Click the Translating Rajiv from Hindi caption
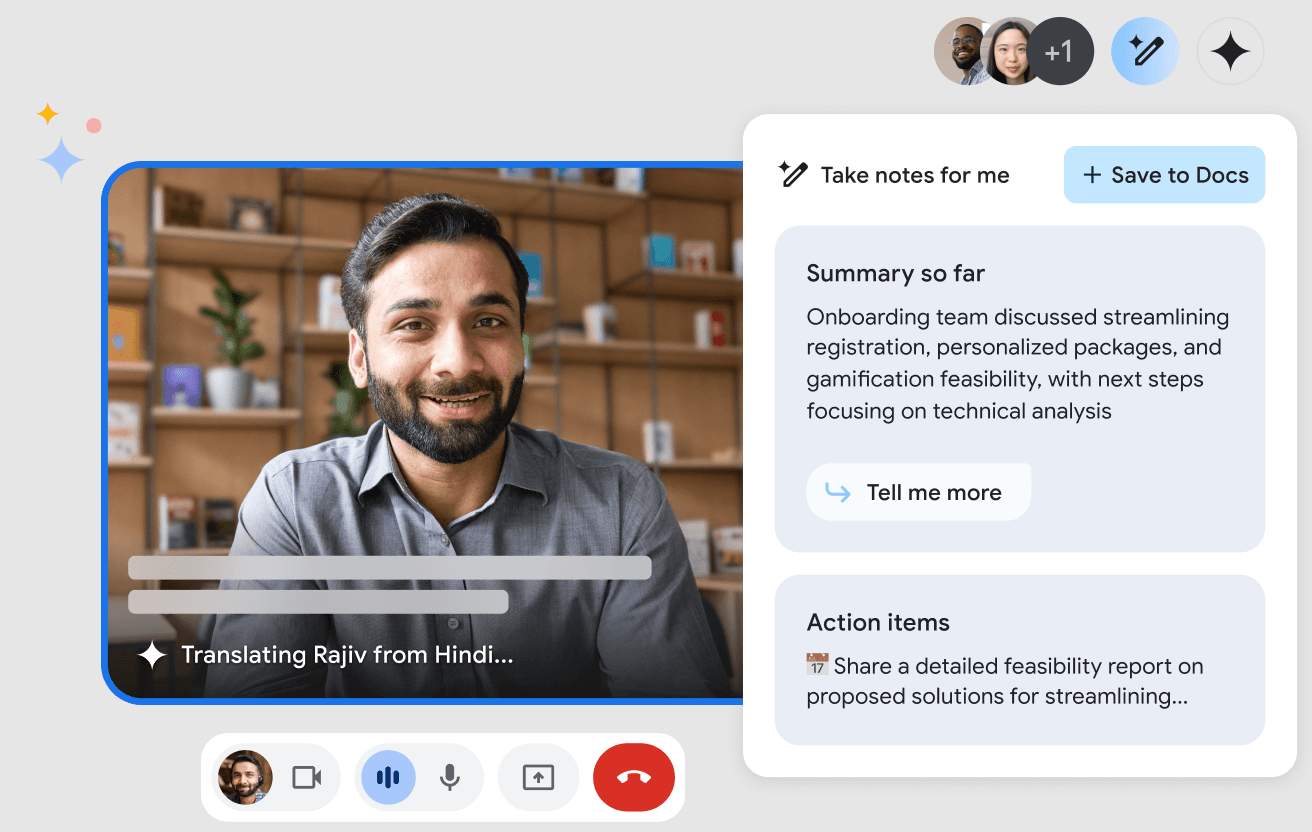Image resolution: width=1312 pixels, height=832 pixels. 347,655
